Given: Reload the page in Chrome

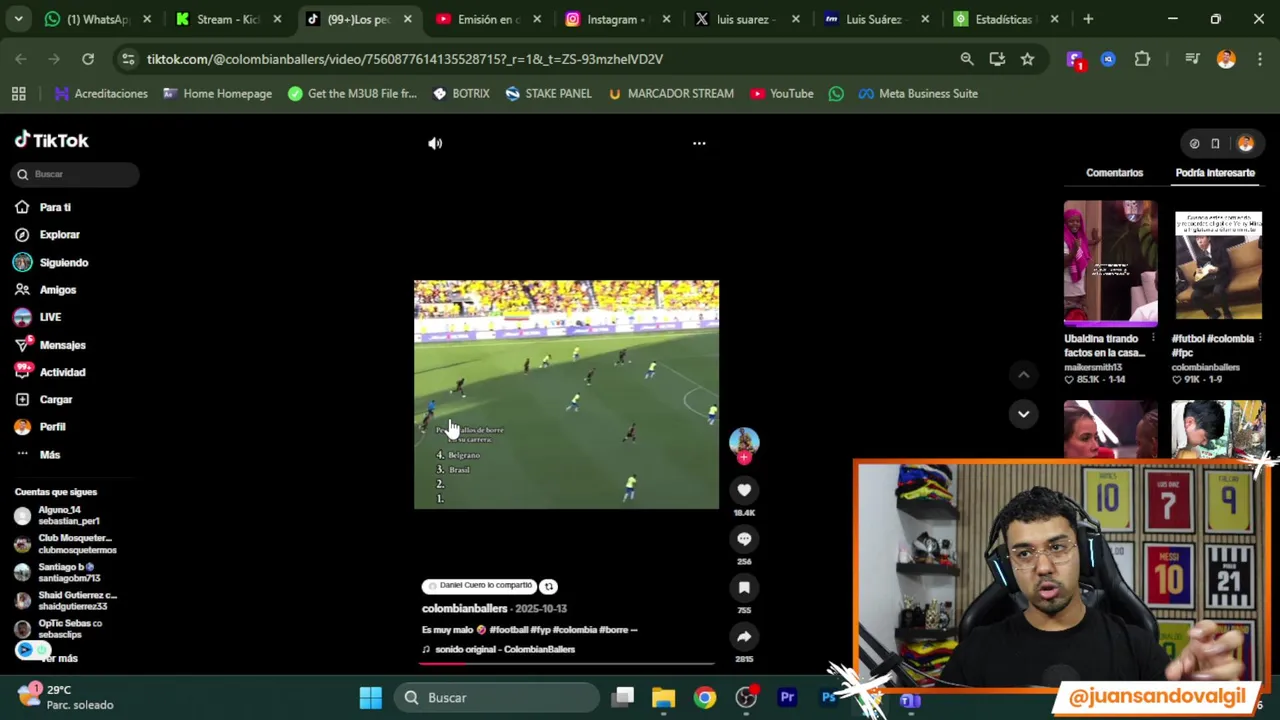Looking at the screenshot, I should pos(88,59).
